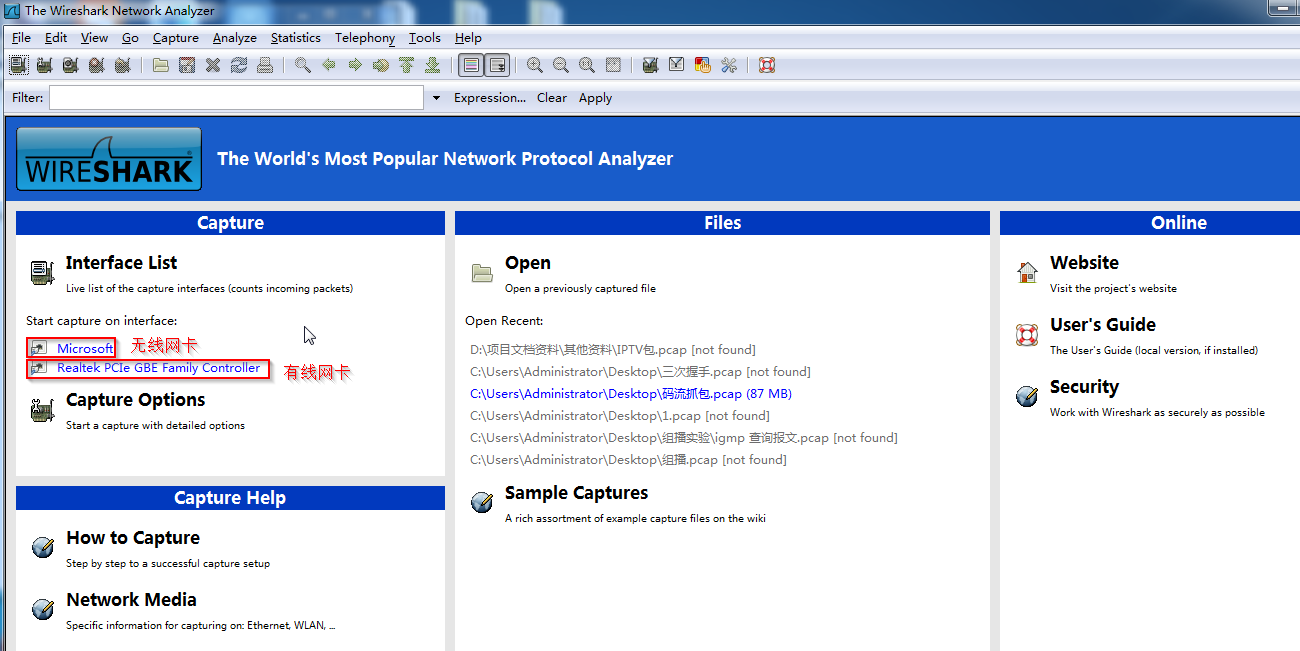This screenshot has height=651, width=1300.
Task: Close the capture file X icon
Action: click(213, 65)
